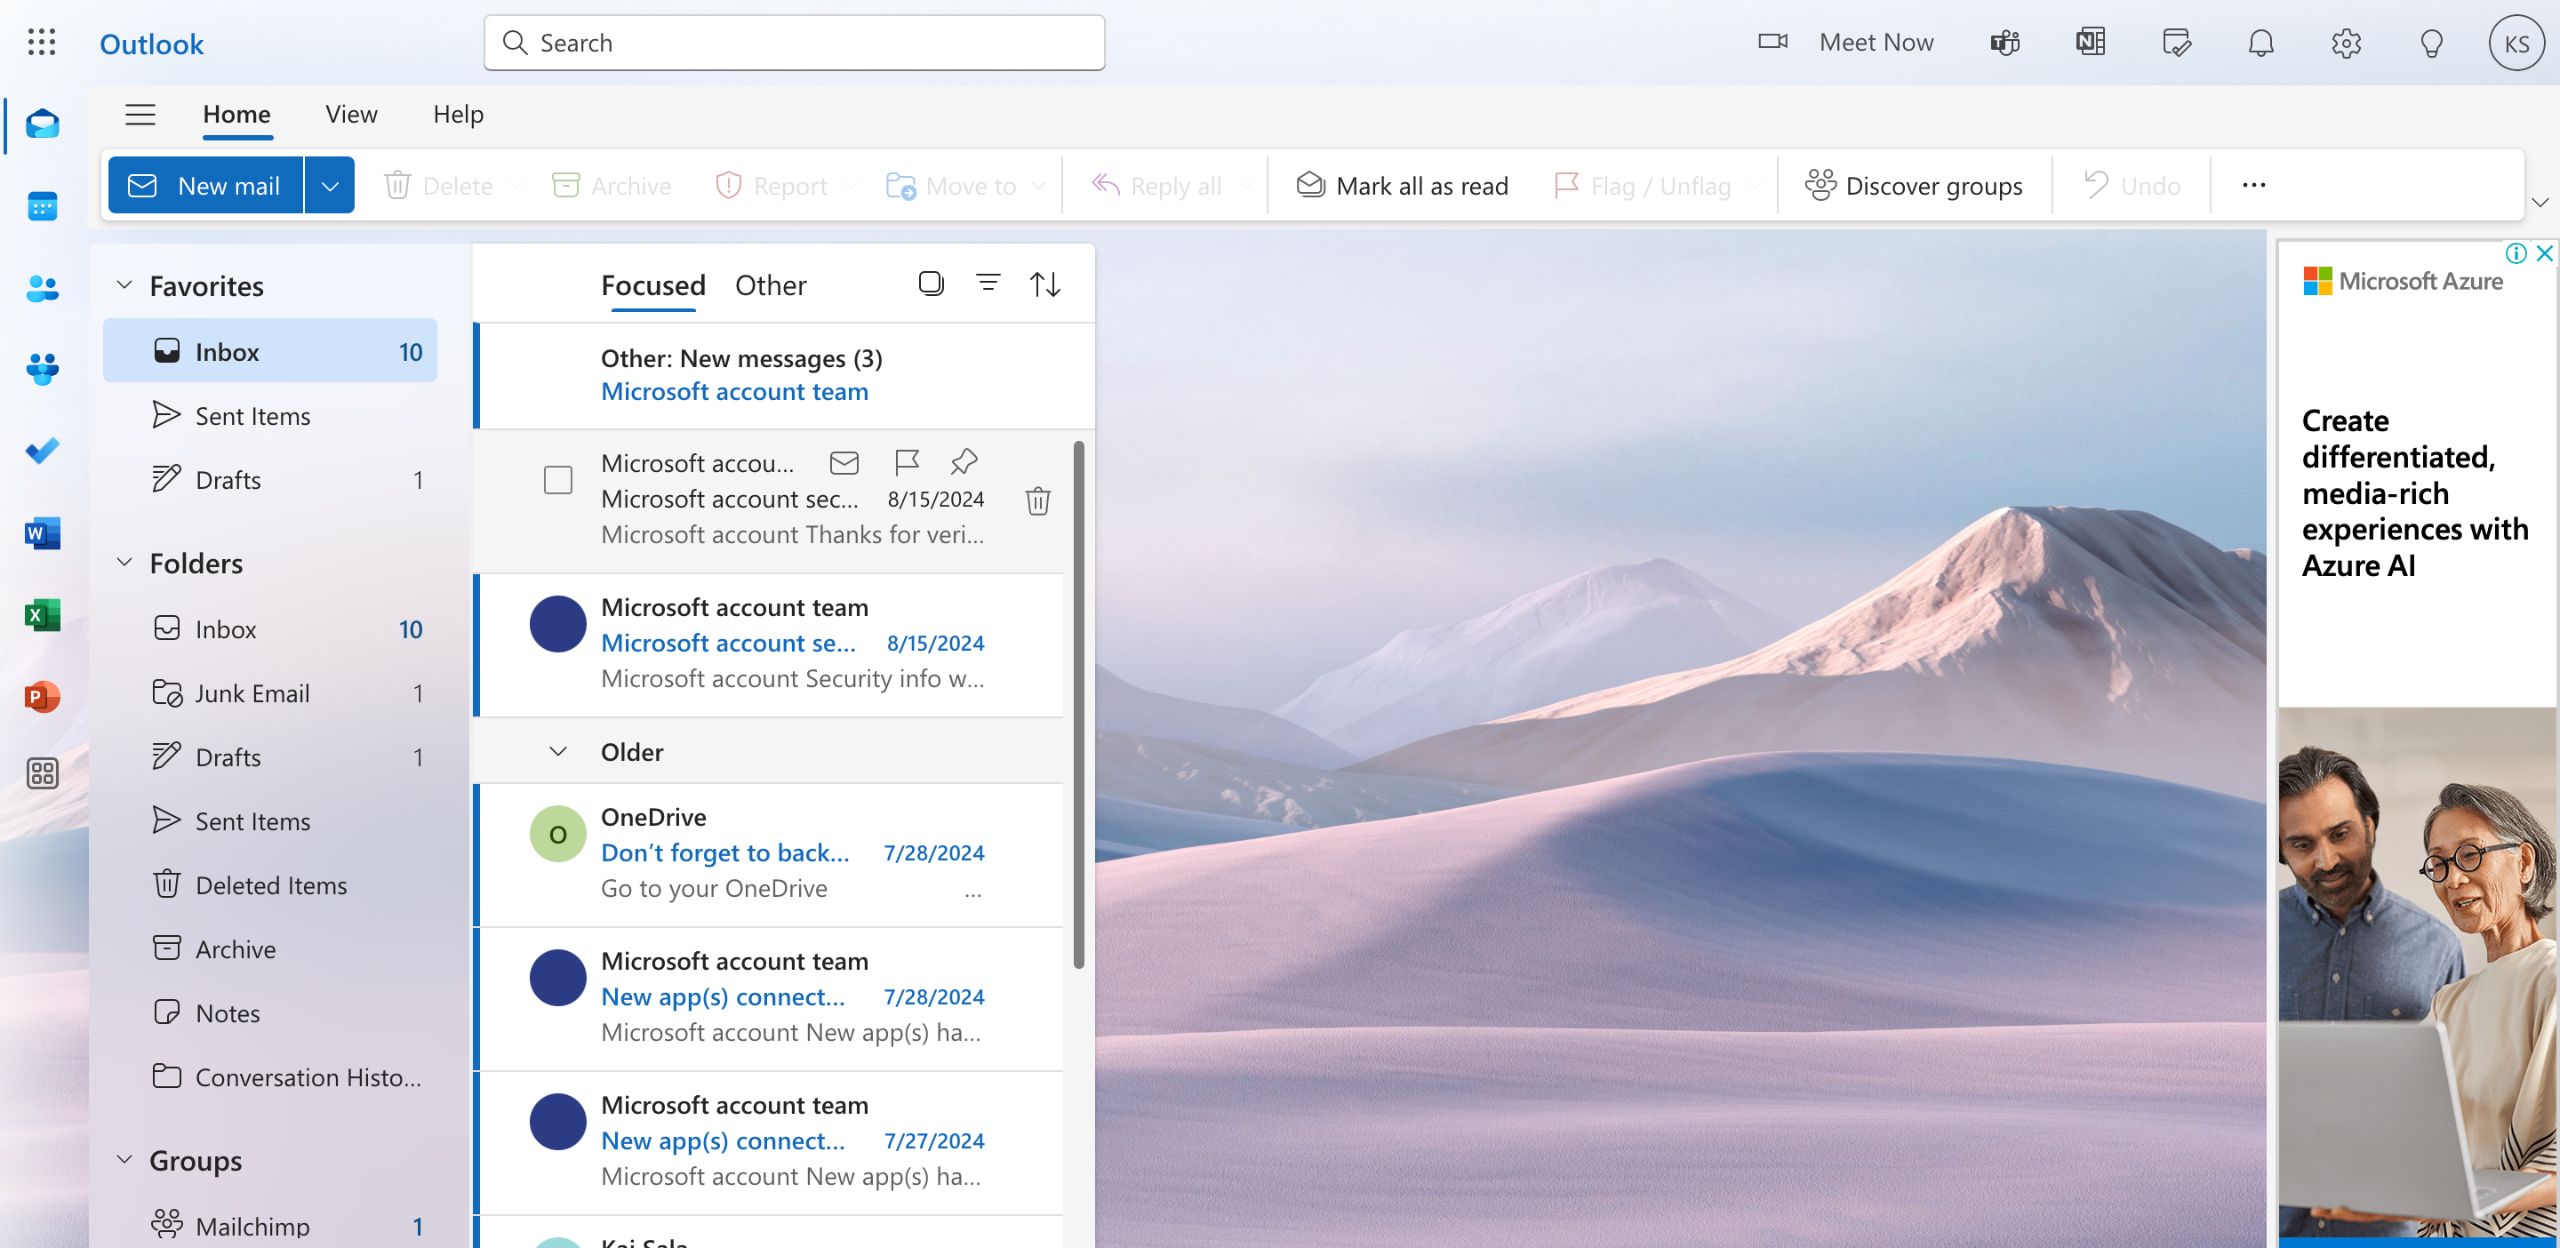The width and height of the screenshot is (2560, 1248).
Task: Open More apps icon in left rail
Action: 42,773
